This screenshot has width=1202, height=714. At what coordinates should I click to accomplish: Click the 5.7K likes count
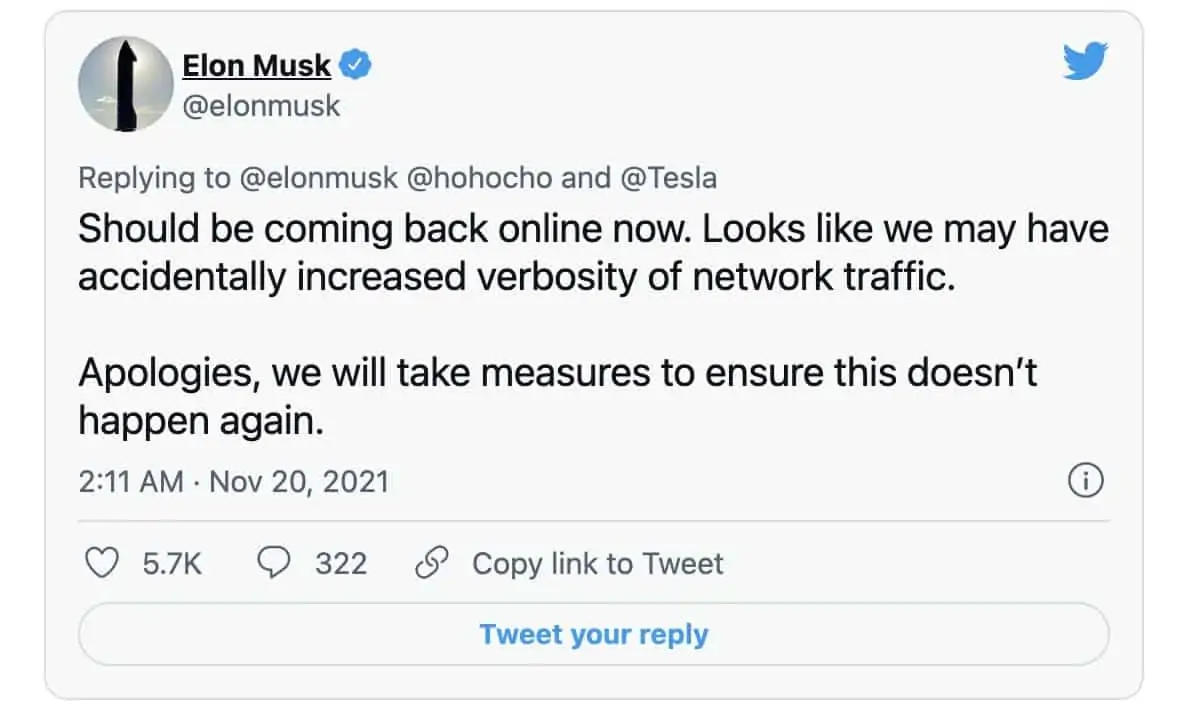click(172, 564)
